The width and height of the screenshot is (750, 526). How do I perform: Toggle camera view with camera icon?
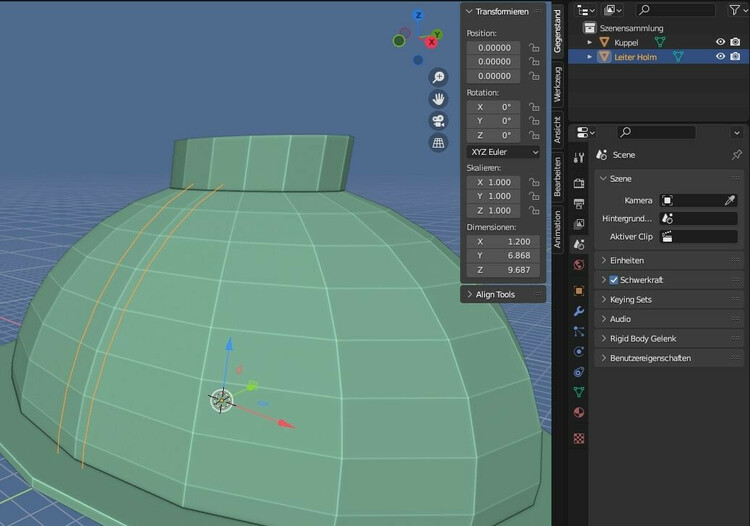tap(438, 121)
